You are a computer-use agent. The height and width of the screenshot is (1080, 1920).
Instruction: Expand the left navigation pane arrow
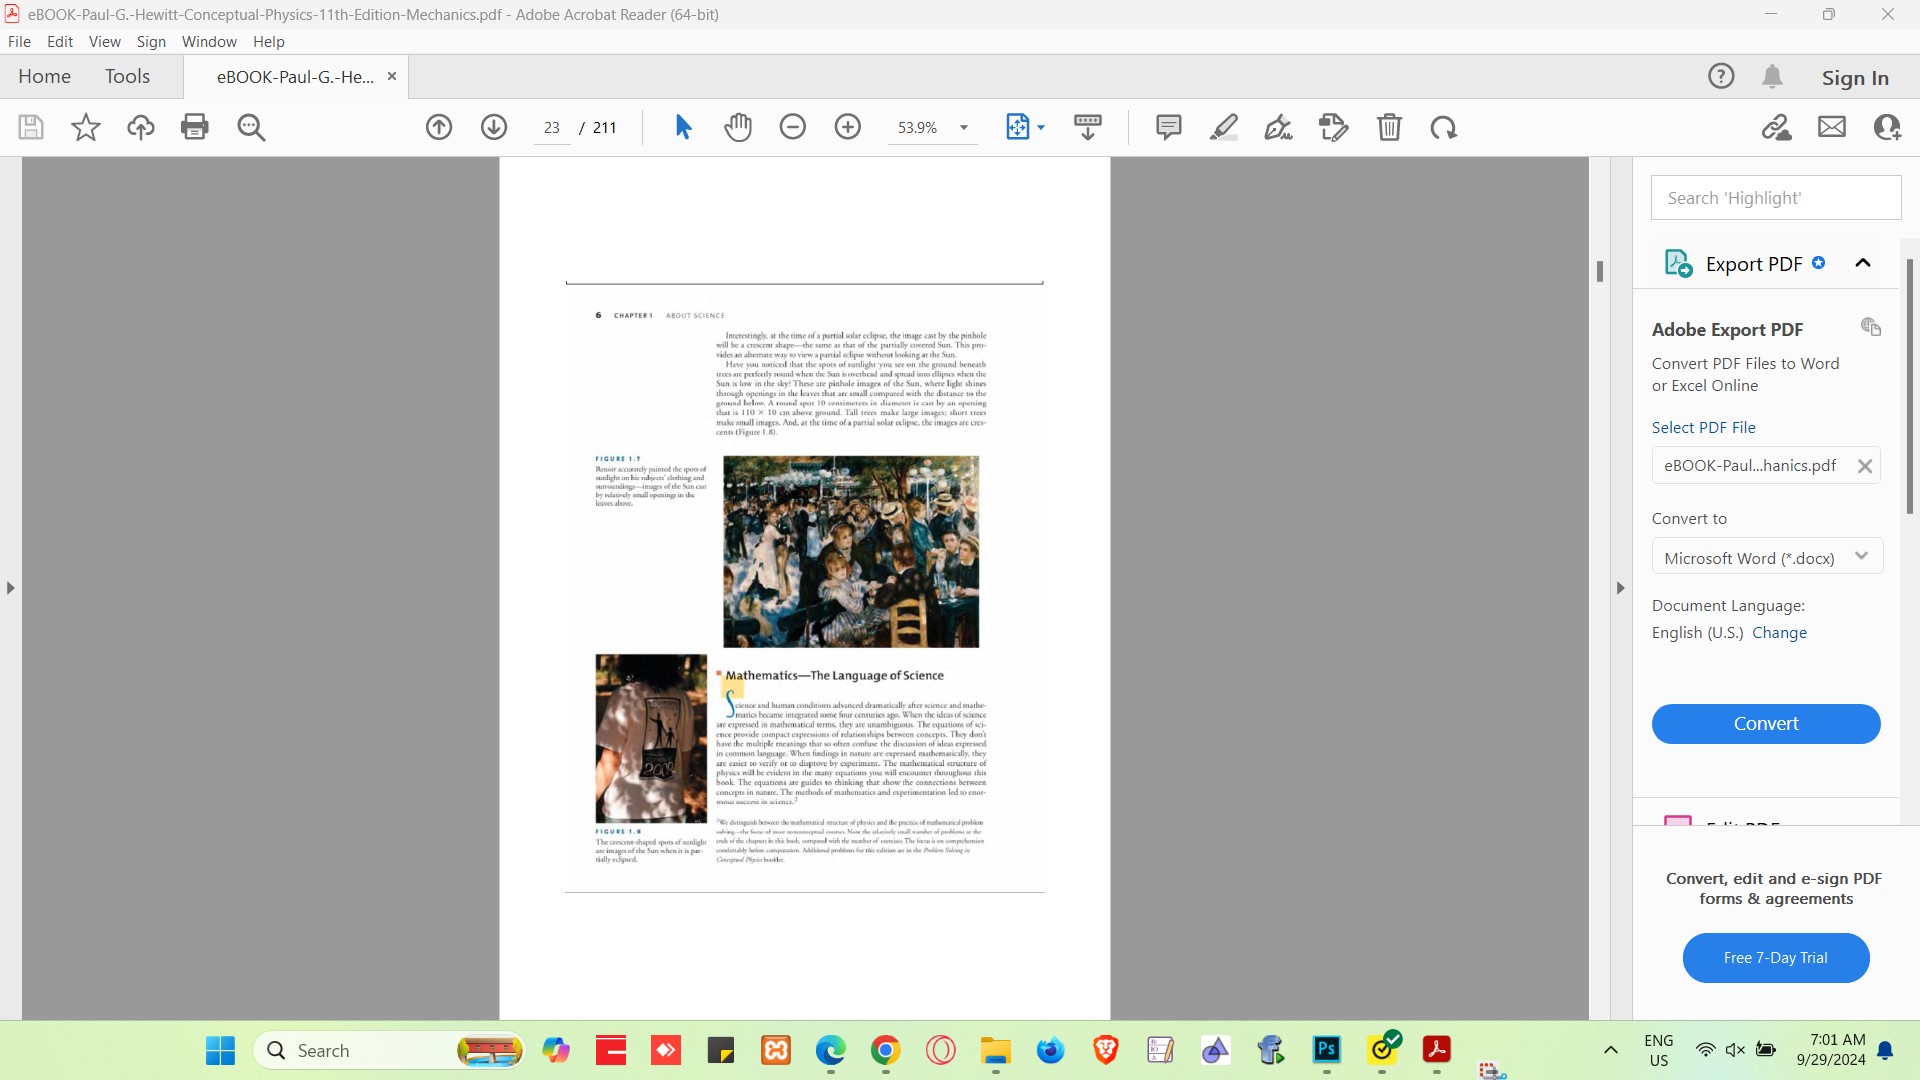point(11,588)
